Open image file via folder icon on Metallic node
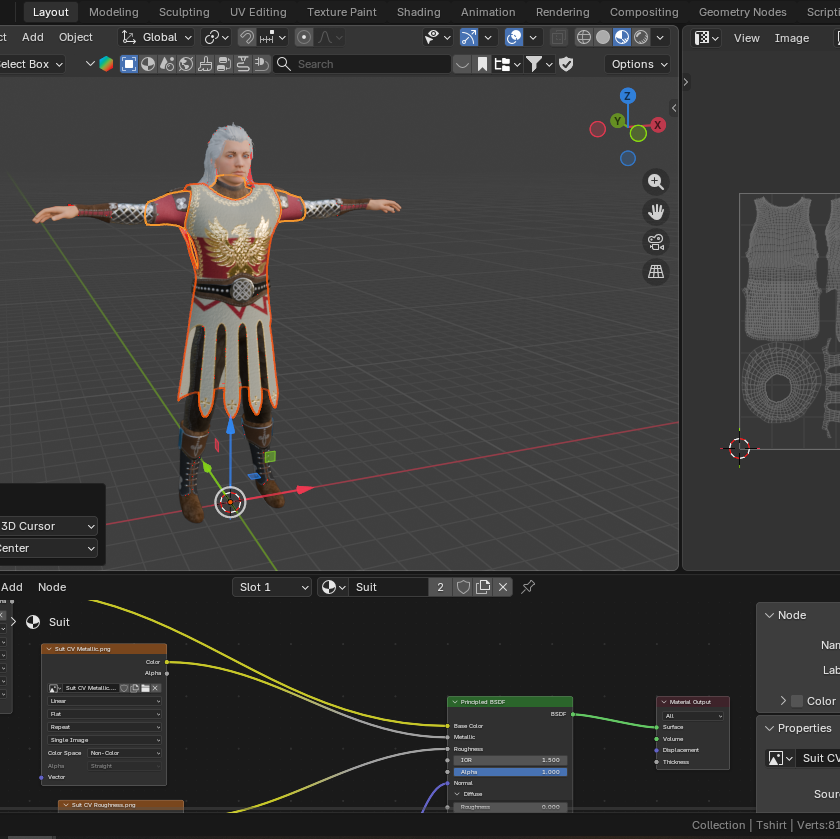The height and width of the screenshot is (839, 840). (x=145, y=688)
